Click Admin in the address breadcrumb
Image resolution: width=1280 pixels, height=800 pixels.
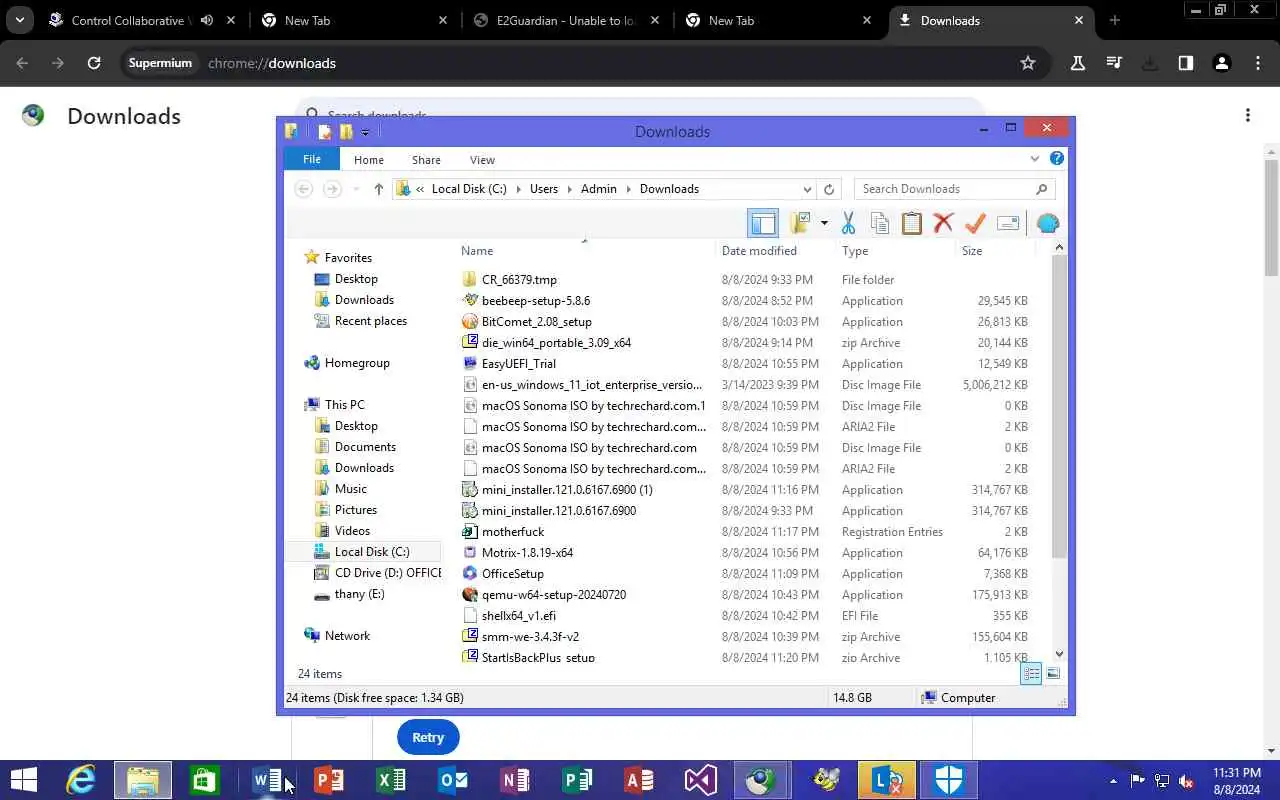(x=599, y=189)
